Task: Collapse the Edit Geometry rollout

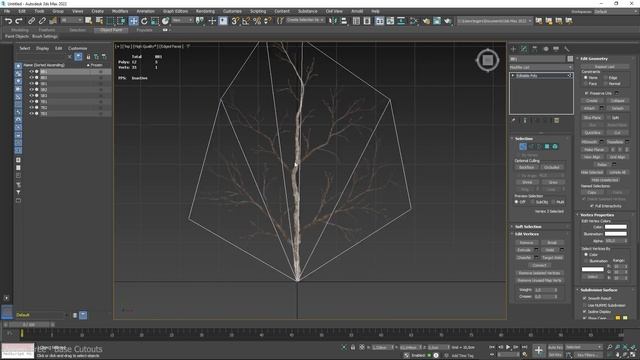Action: 594,59
